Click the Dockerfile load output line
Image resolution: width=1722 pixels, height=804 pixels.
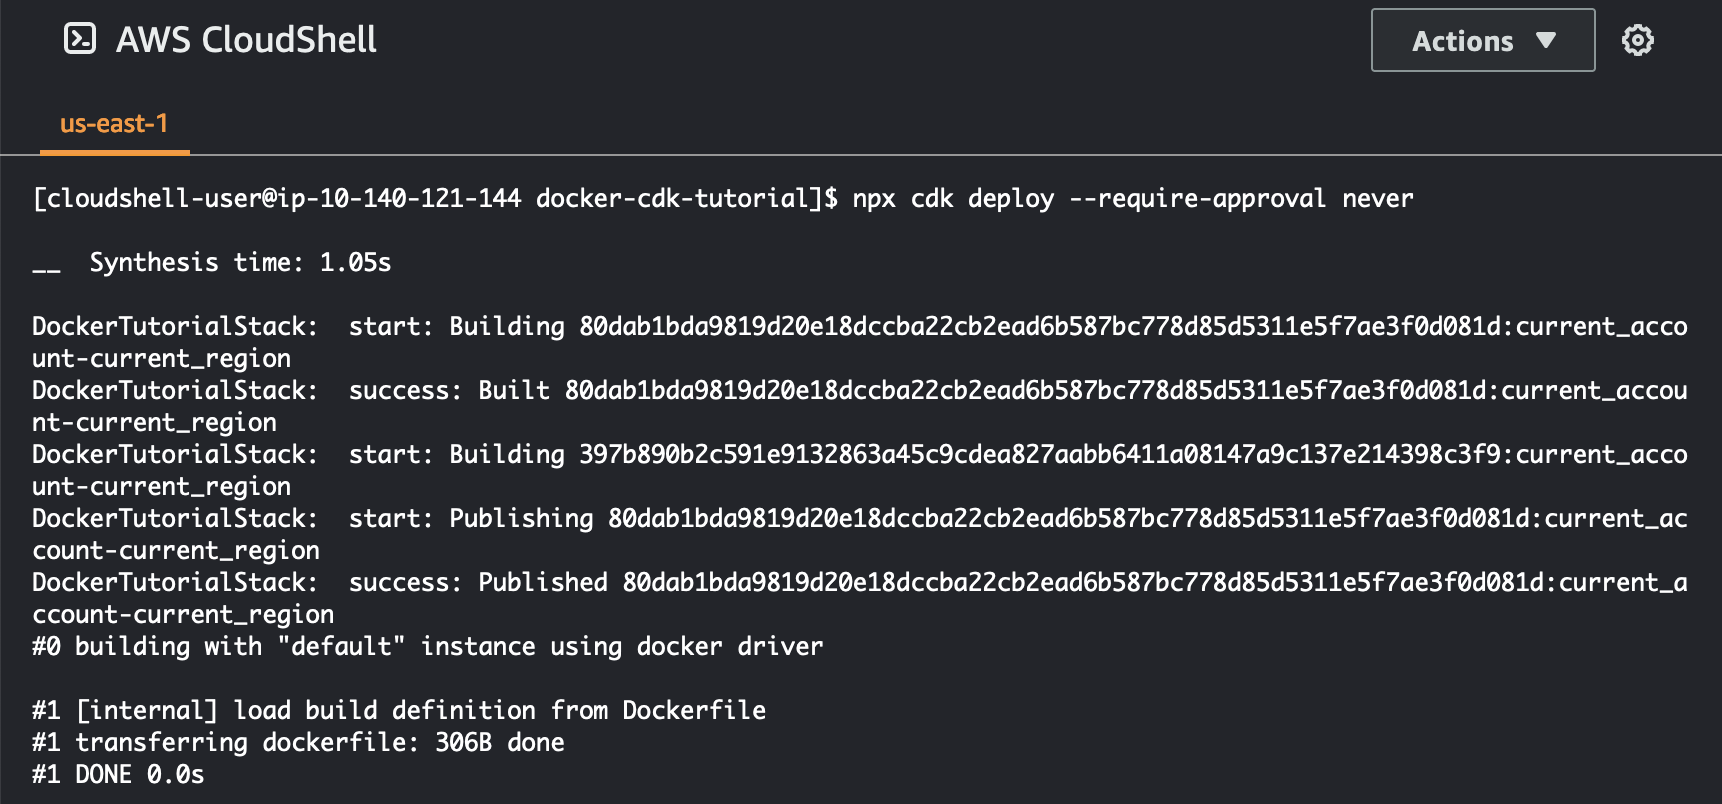pos(398,710)
